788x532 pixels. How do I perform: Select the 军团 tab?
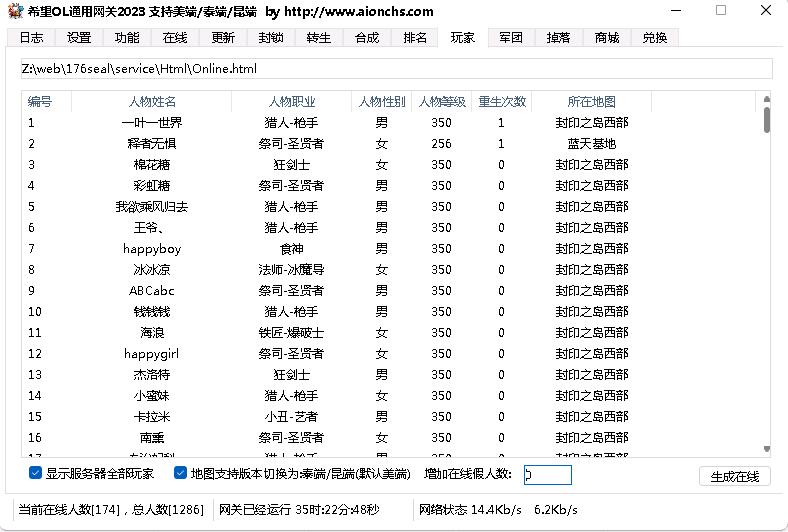[511, 38]
